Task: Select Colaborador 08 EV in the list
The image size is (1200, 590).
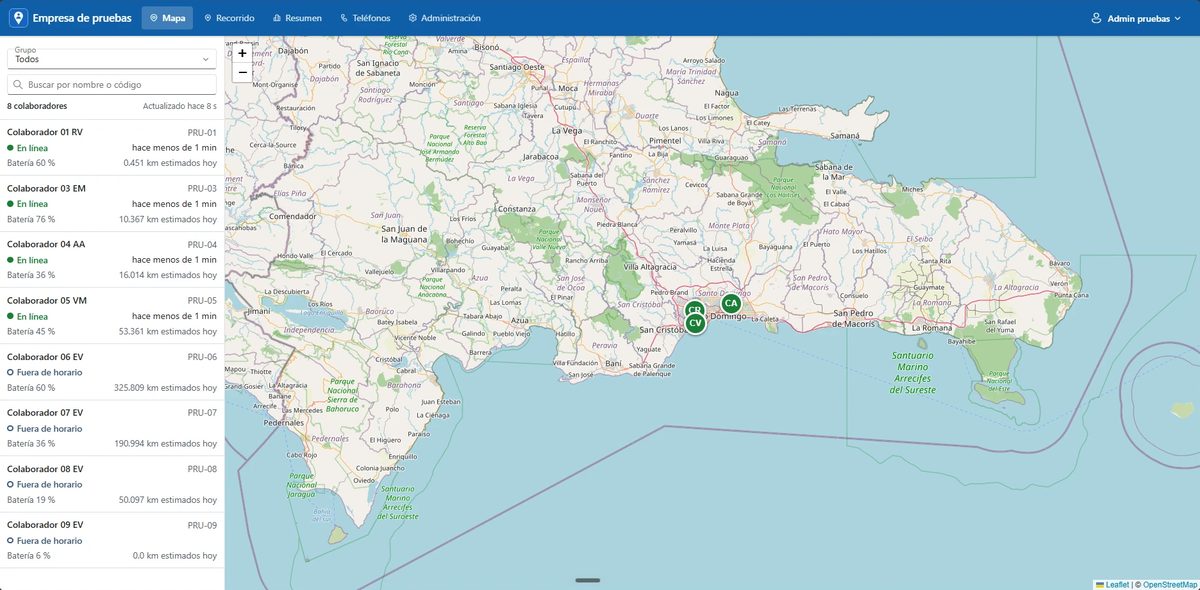Action: pos(112,483)
